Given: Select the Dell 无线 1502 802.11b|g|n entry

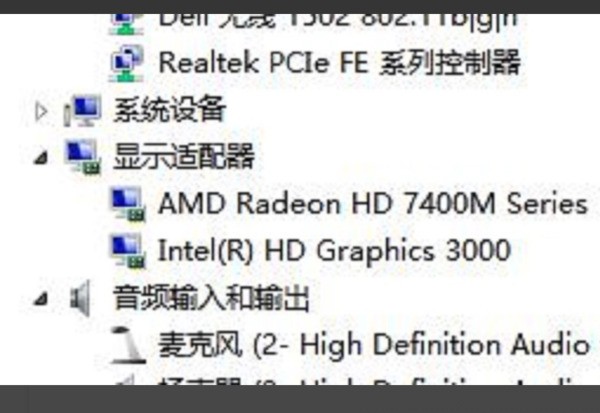Looking at the screenshot, I should pos(338,22).
